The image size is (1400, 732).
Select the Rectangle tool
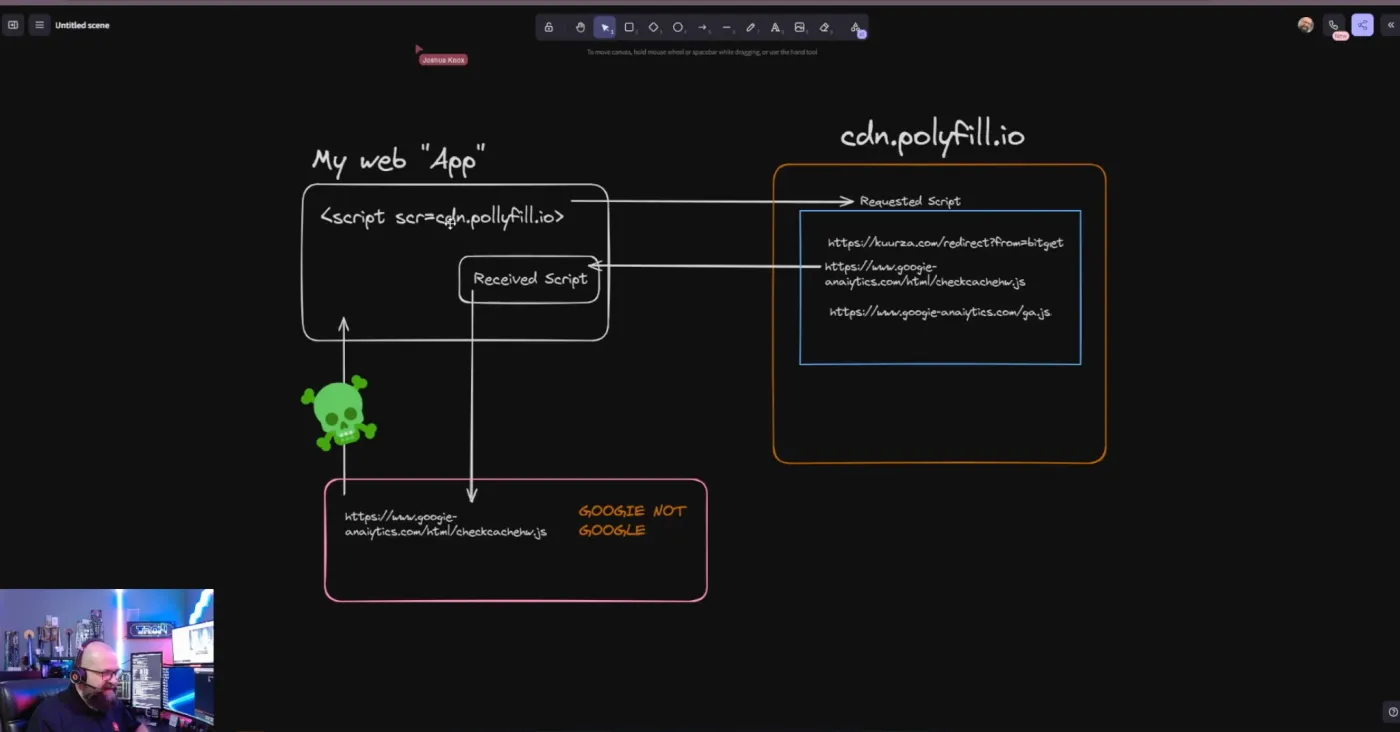tap(629, 27)
